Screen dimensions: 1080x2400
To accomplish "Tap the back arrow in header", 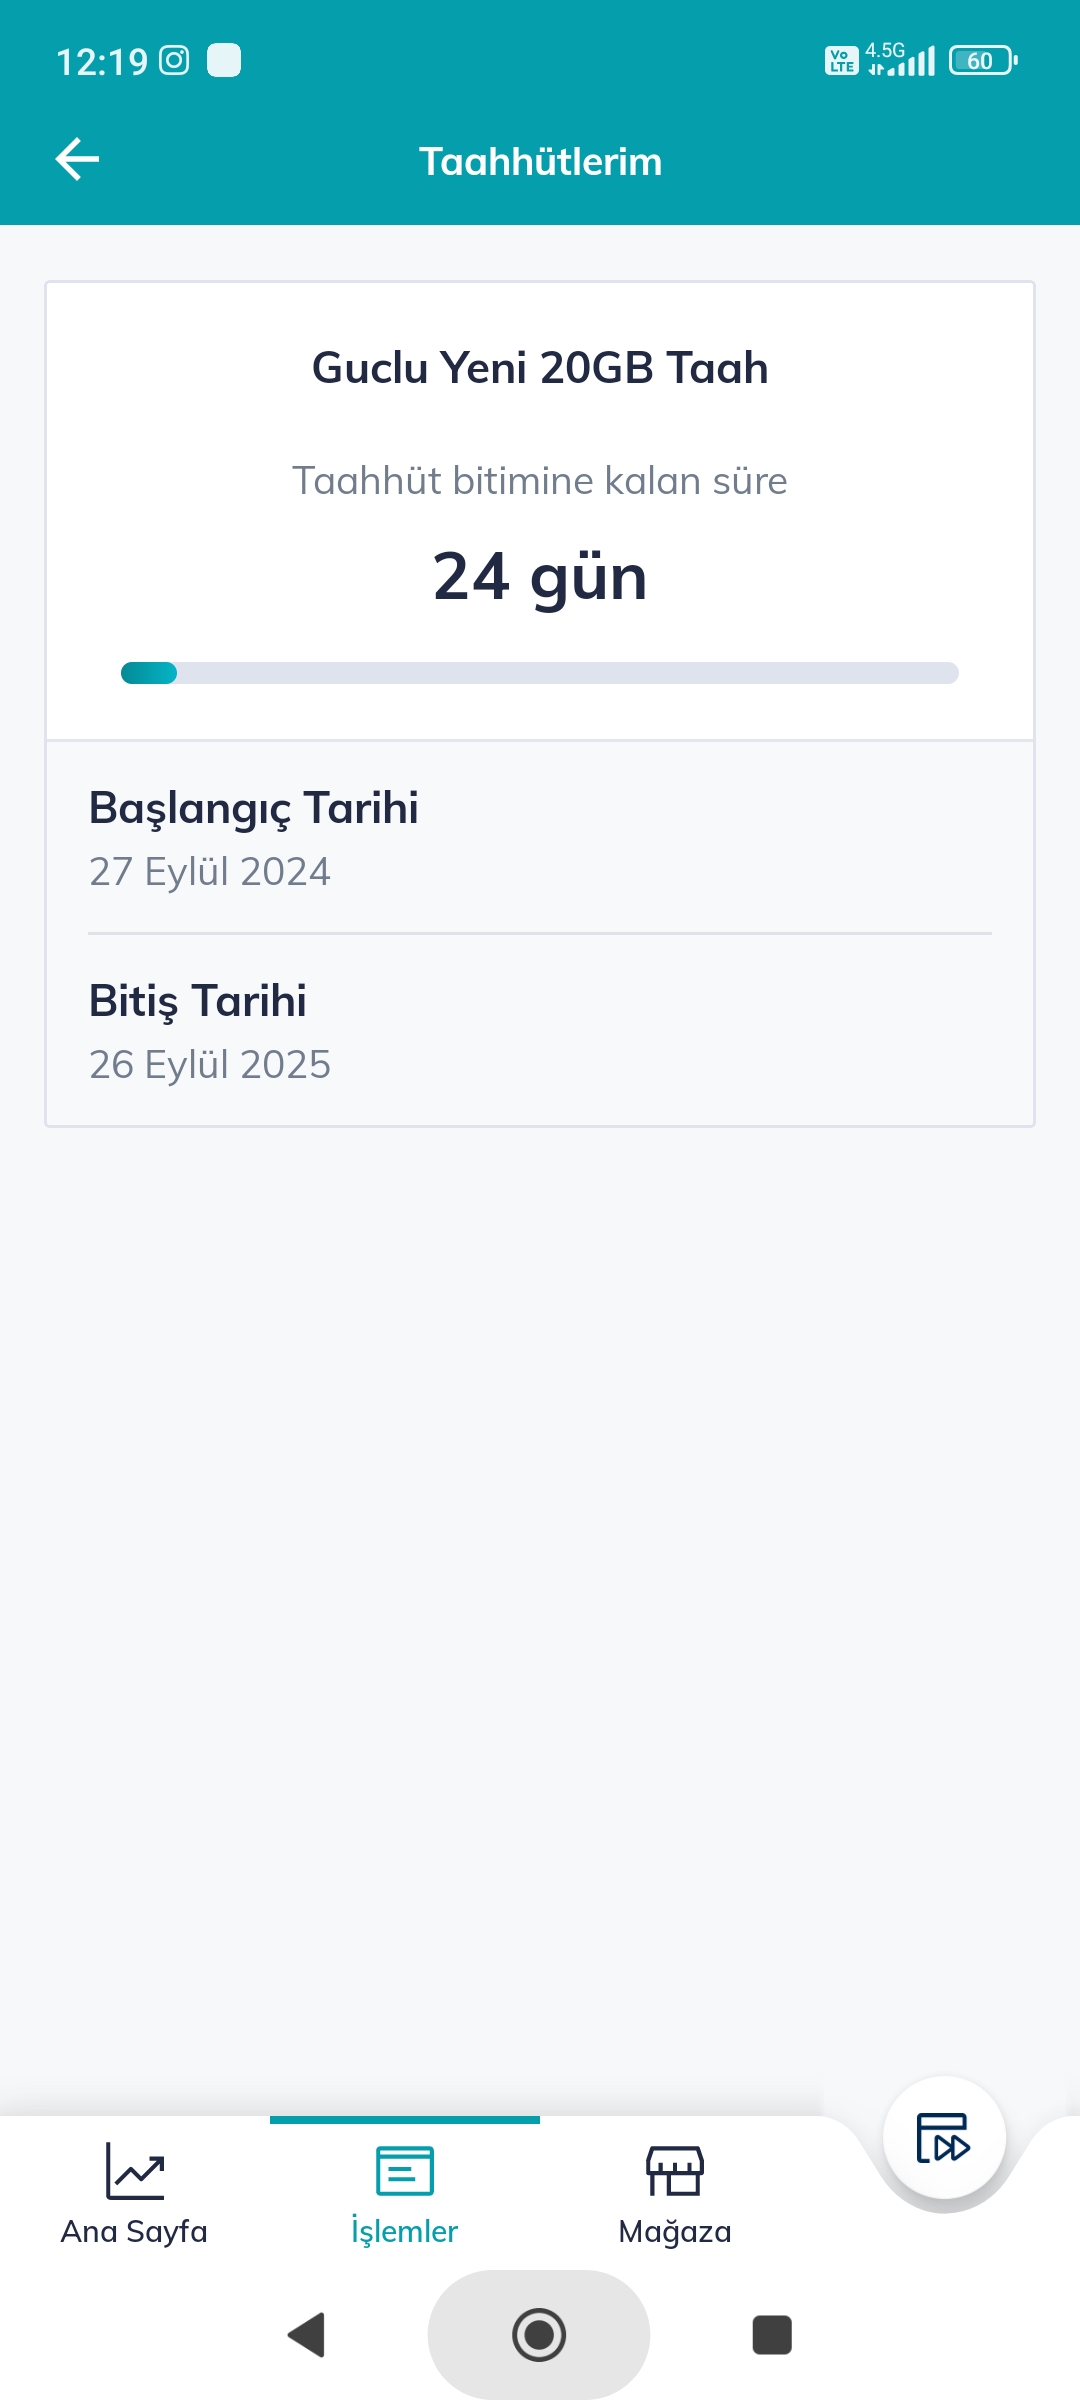I will (x=77, y=160).
